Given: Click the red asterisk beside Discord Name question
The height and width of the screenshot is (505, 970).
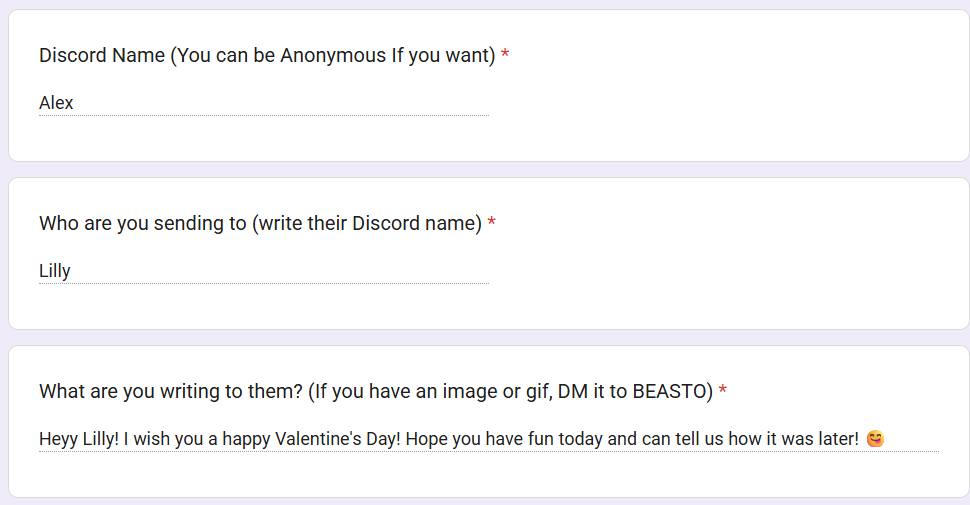Looking at the screenshot, I should coord(505,56).
